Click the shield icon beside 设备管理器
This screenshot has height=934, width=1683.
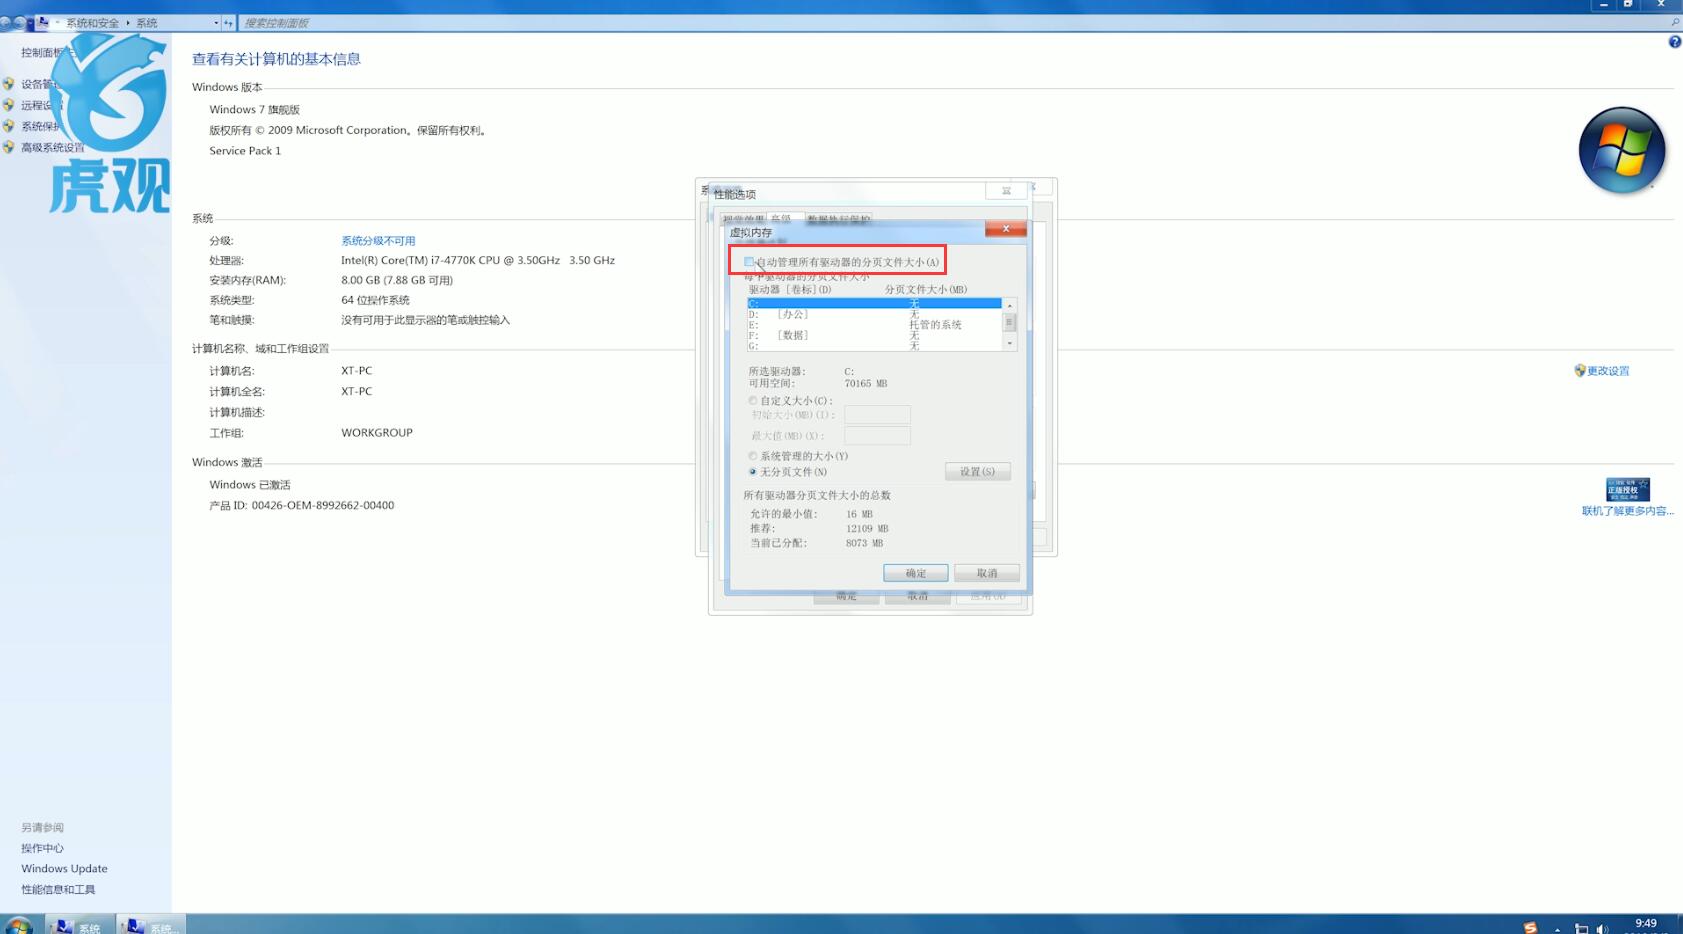click(x=9, y=84)
